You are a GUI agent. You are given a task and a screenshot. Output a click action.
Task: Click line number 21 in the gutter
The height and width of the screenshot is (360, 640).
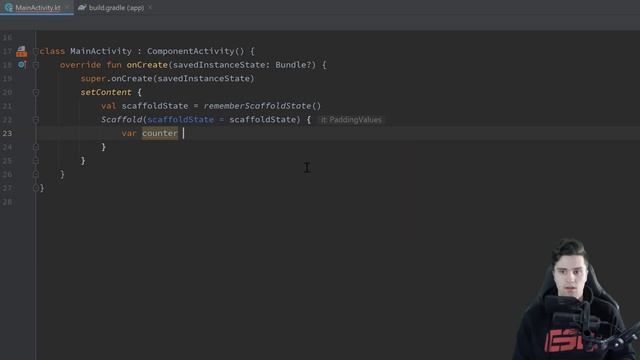7,106
